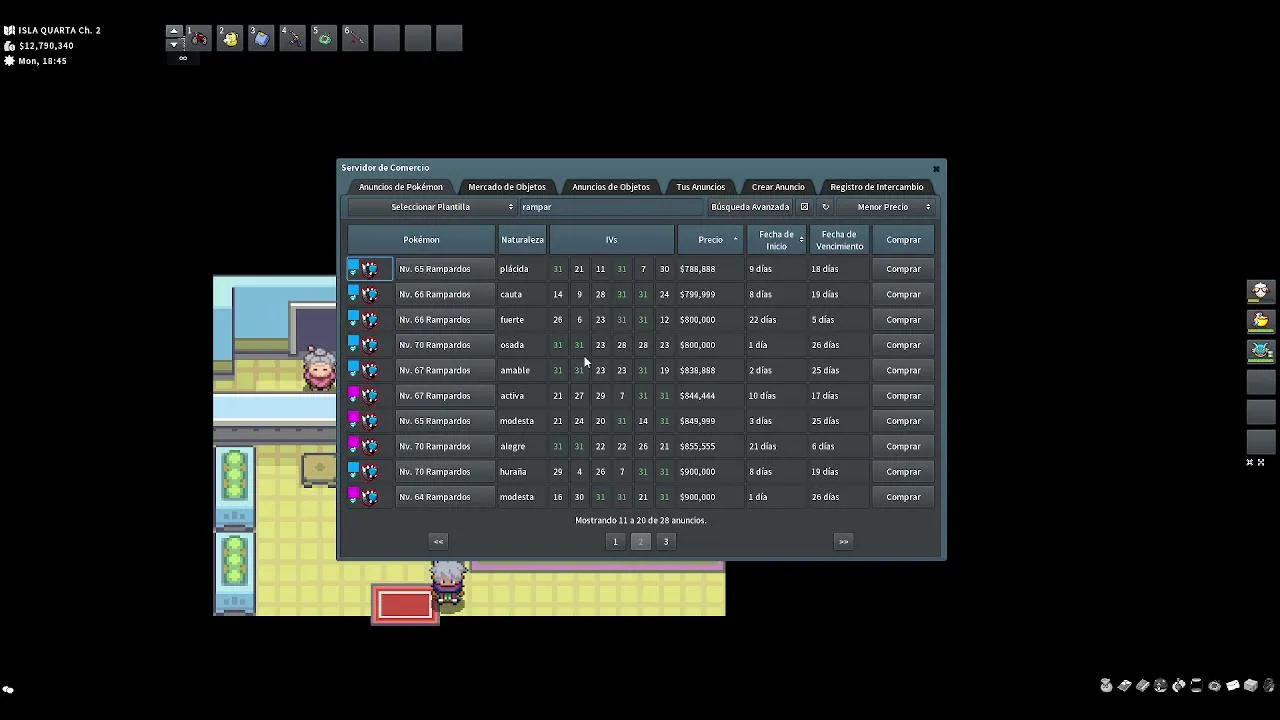The height and width of the screenshot is (720, 1280).
Task: Click IVs column header
Action: coord(611,240)
